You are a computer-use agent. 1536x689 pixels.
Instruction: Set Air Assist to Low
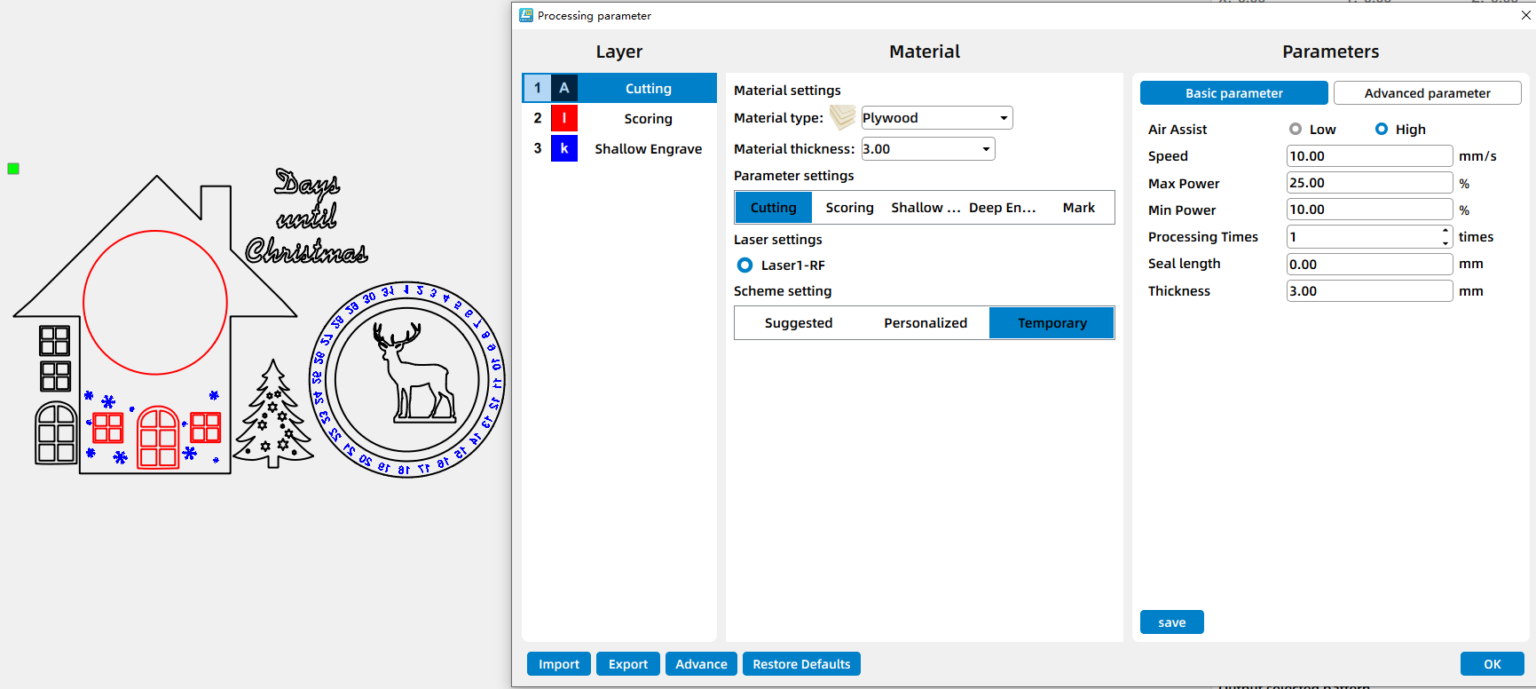click(x=1296, y=129)
